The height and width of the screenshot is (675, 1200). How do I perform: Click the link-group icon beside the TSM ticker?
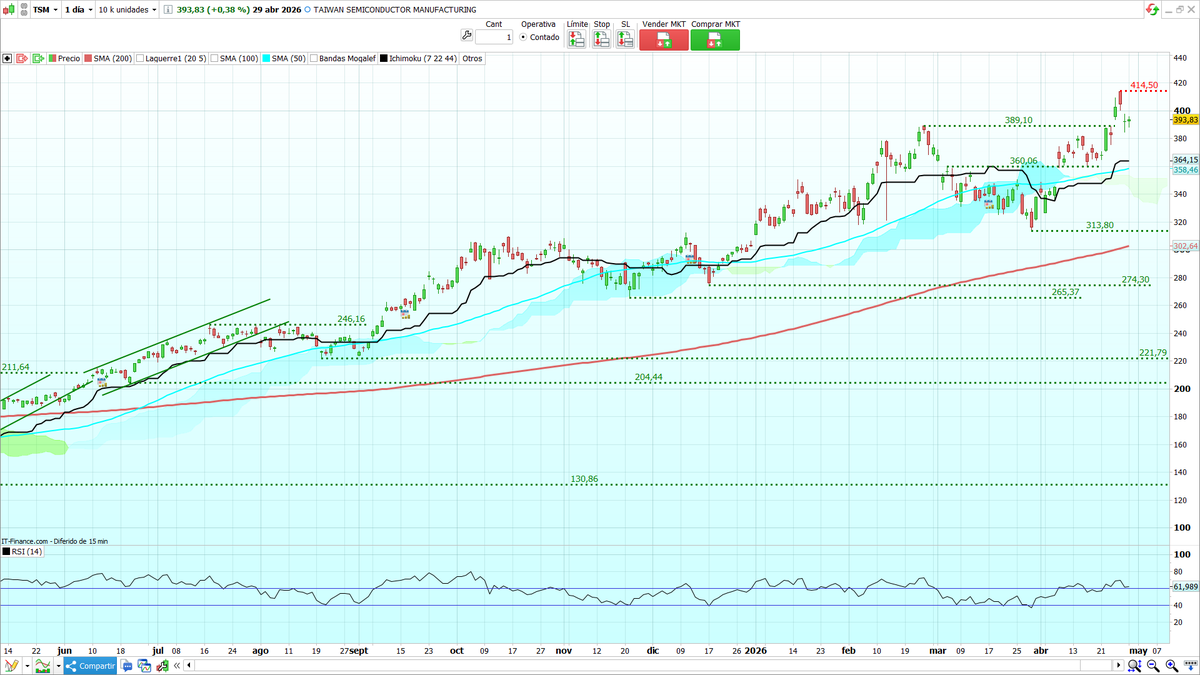(x=23, y=9)
